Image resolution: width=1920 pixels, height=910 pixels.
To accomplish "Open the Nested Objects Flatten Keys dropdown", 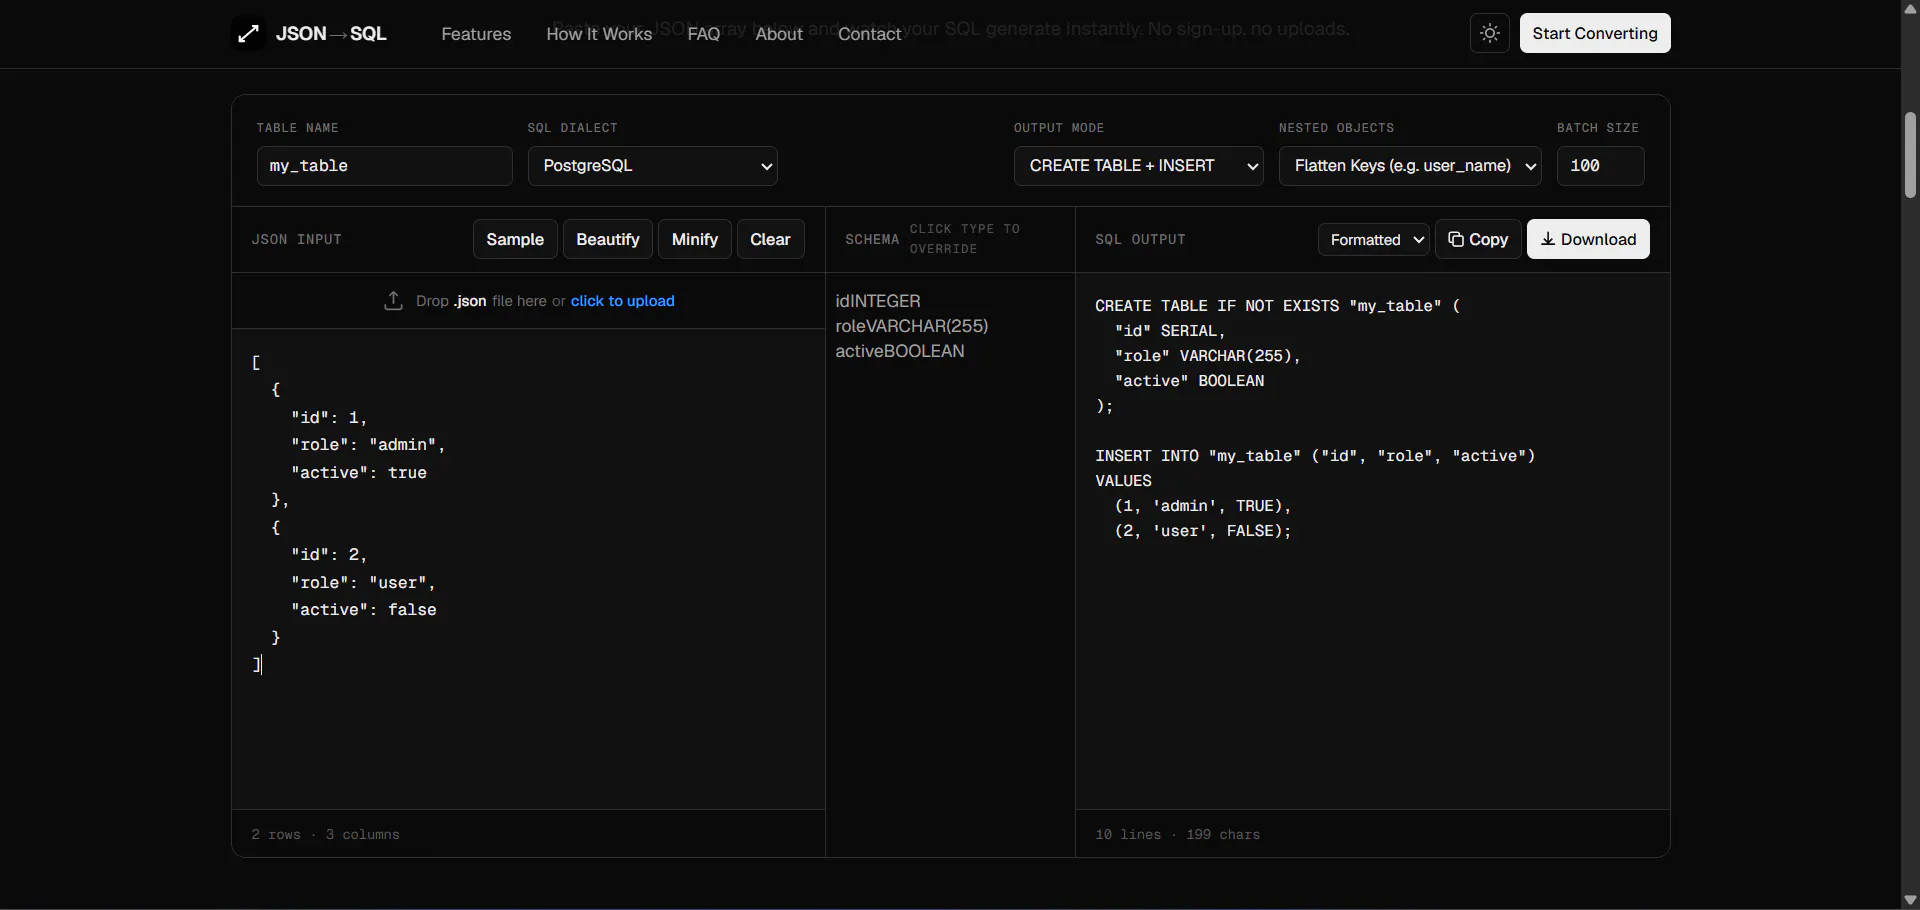I will point(1410,166).
